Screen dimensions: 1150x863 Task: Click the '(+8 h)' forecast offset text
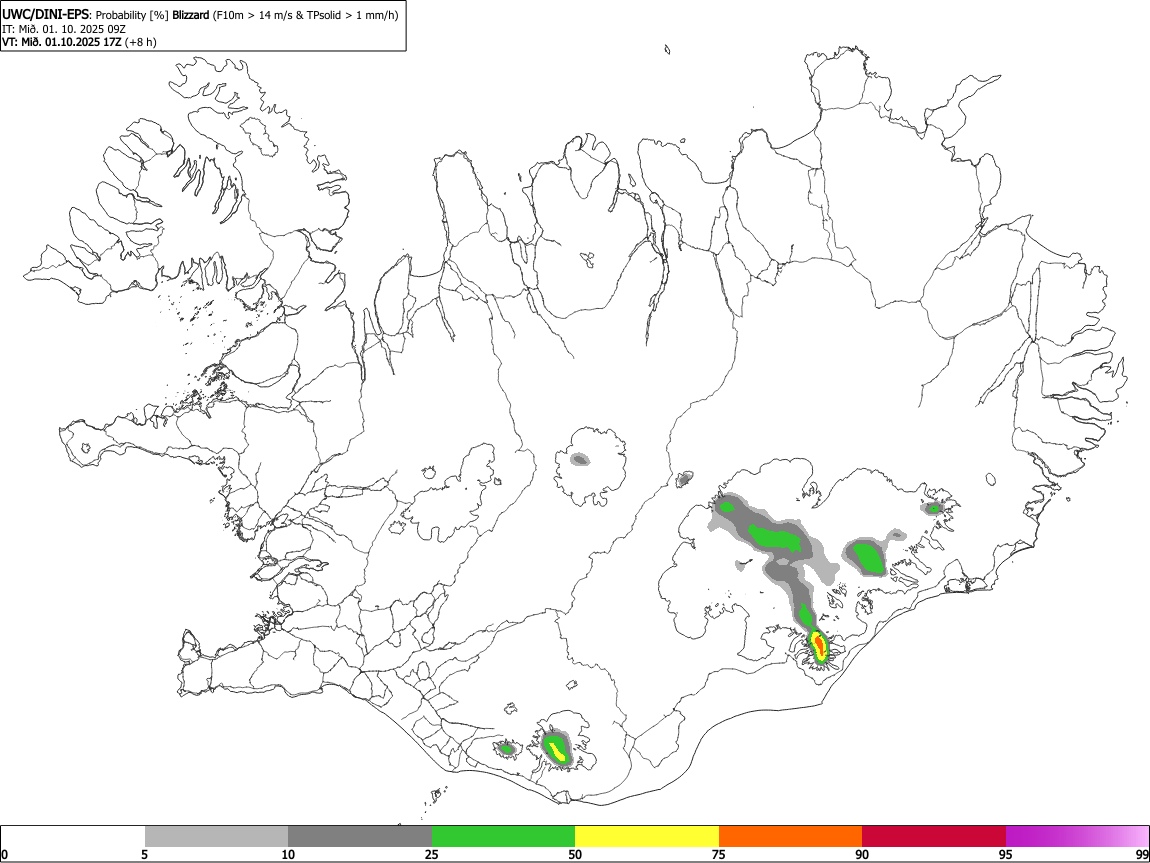click(x=141, y=42)
